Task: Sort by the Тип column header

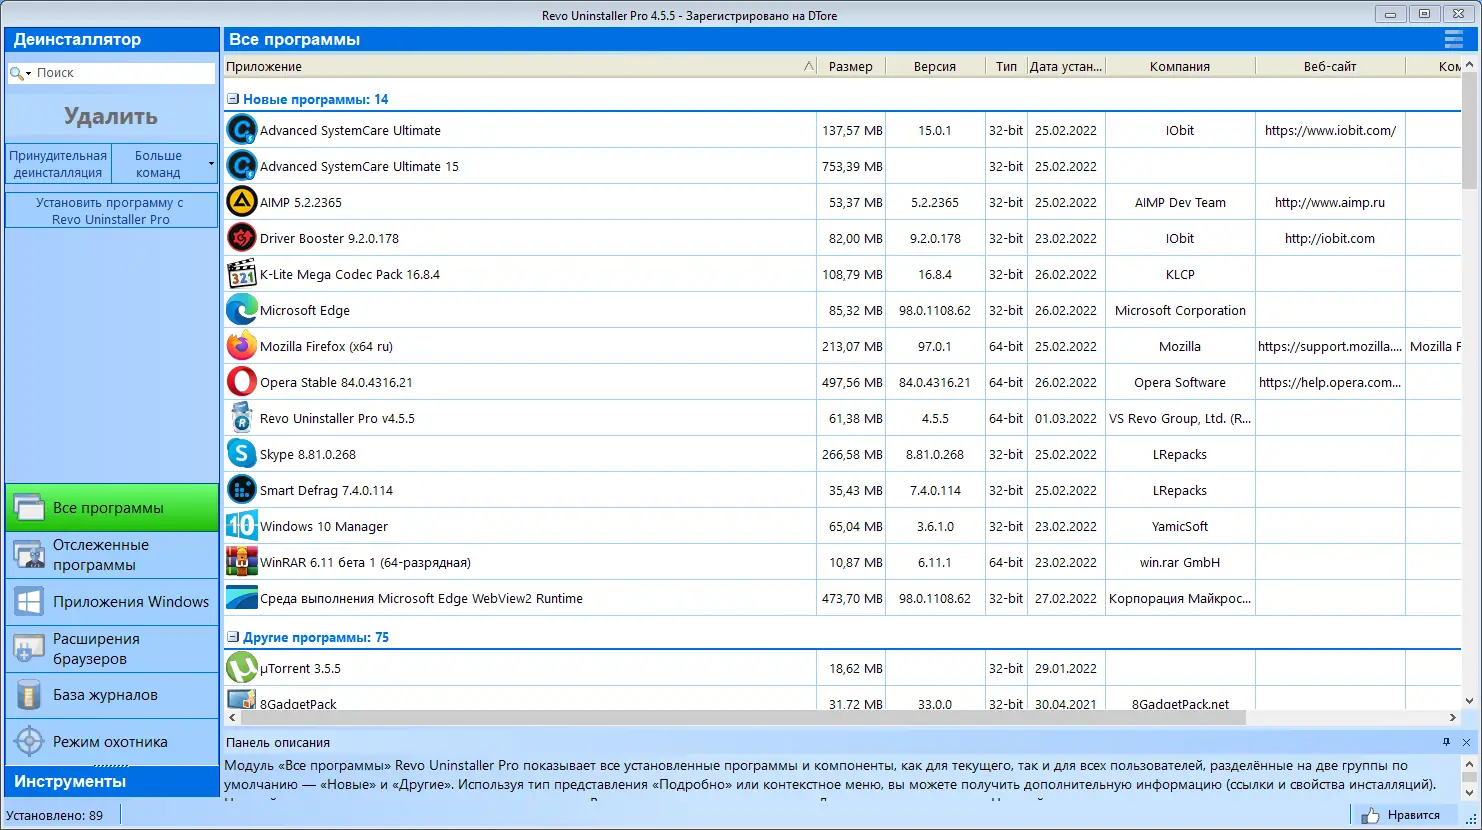Action: pos(1006,66)
